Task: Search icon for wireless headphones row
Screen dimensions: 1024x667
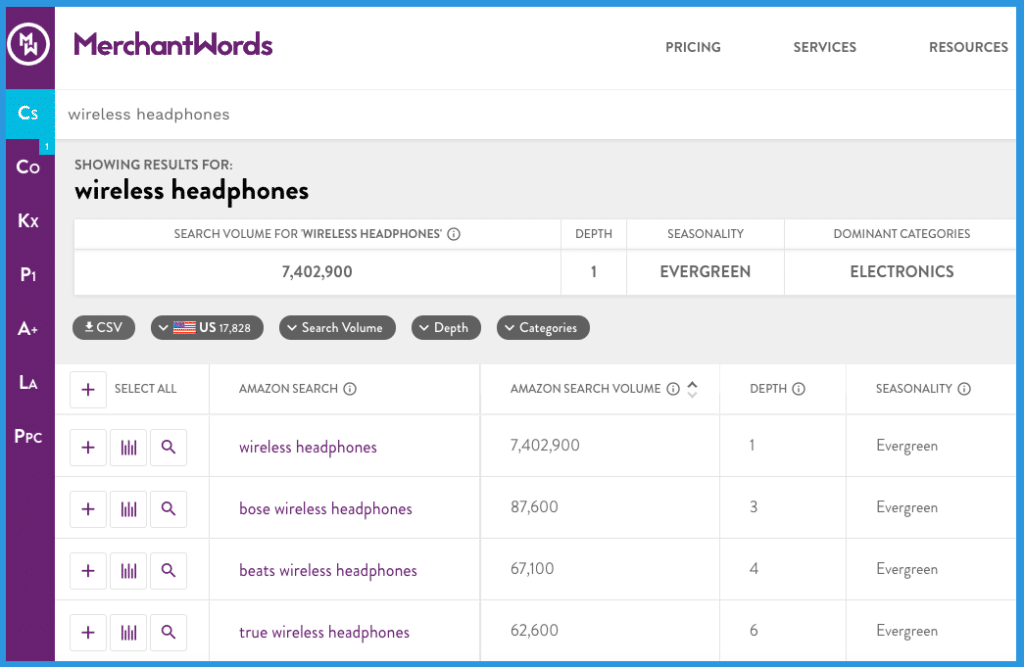Action: coord(168,447)
